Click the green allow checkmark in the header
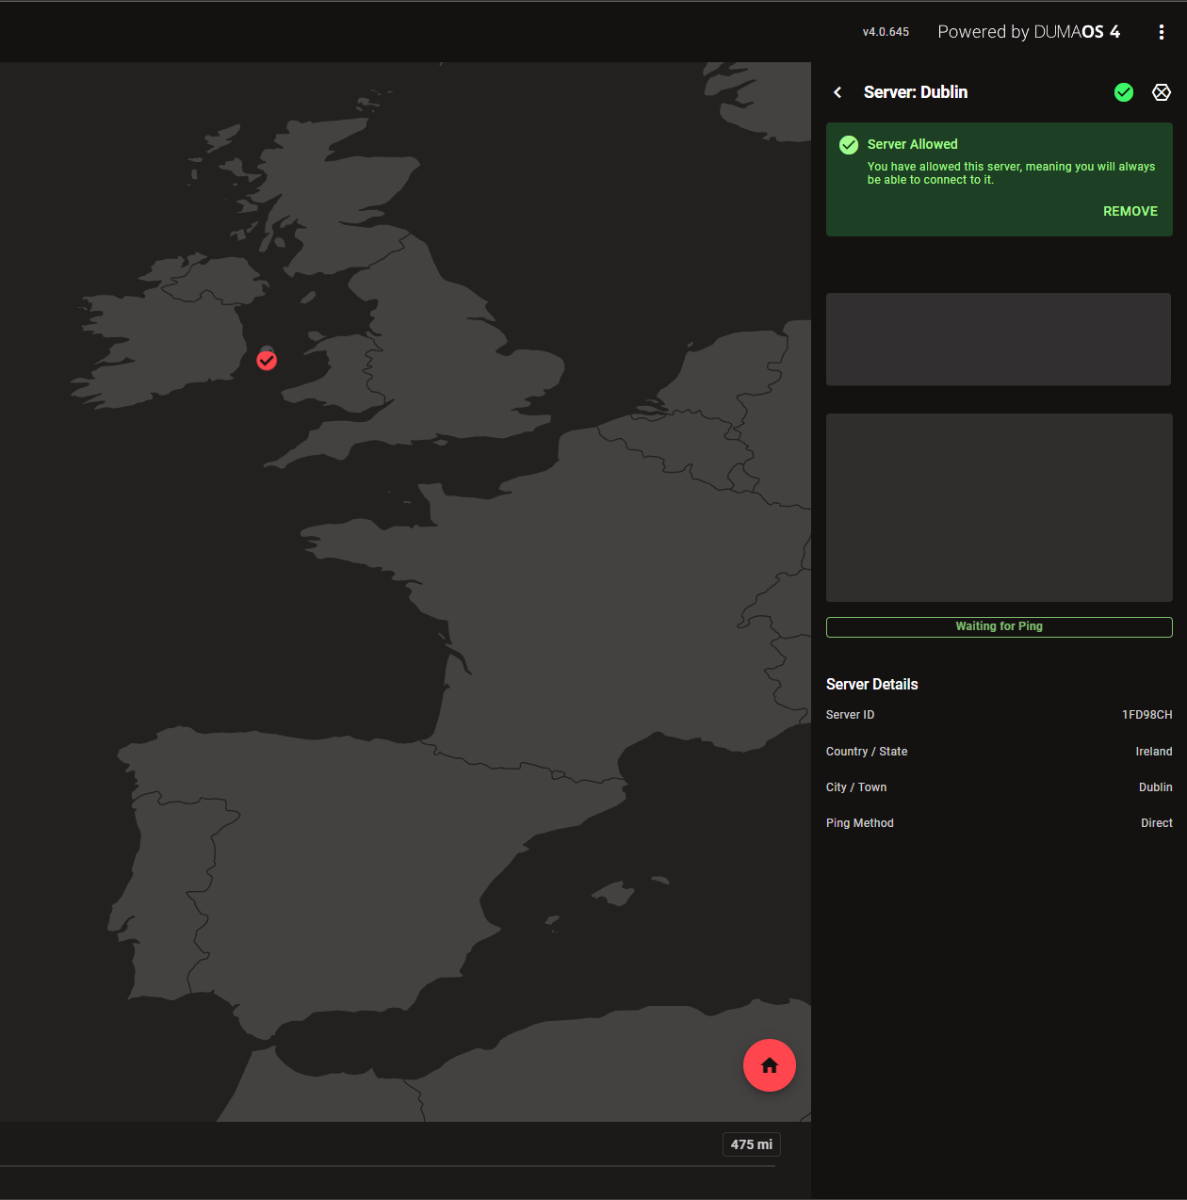The width and height of the screenshot is (1187, 1200). (1124, 92)
